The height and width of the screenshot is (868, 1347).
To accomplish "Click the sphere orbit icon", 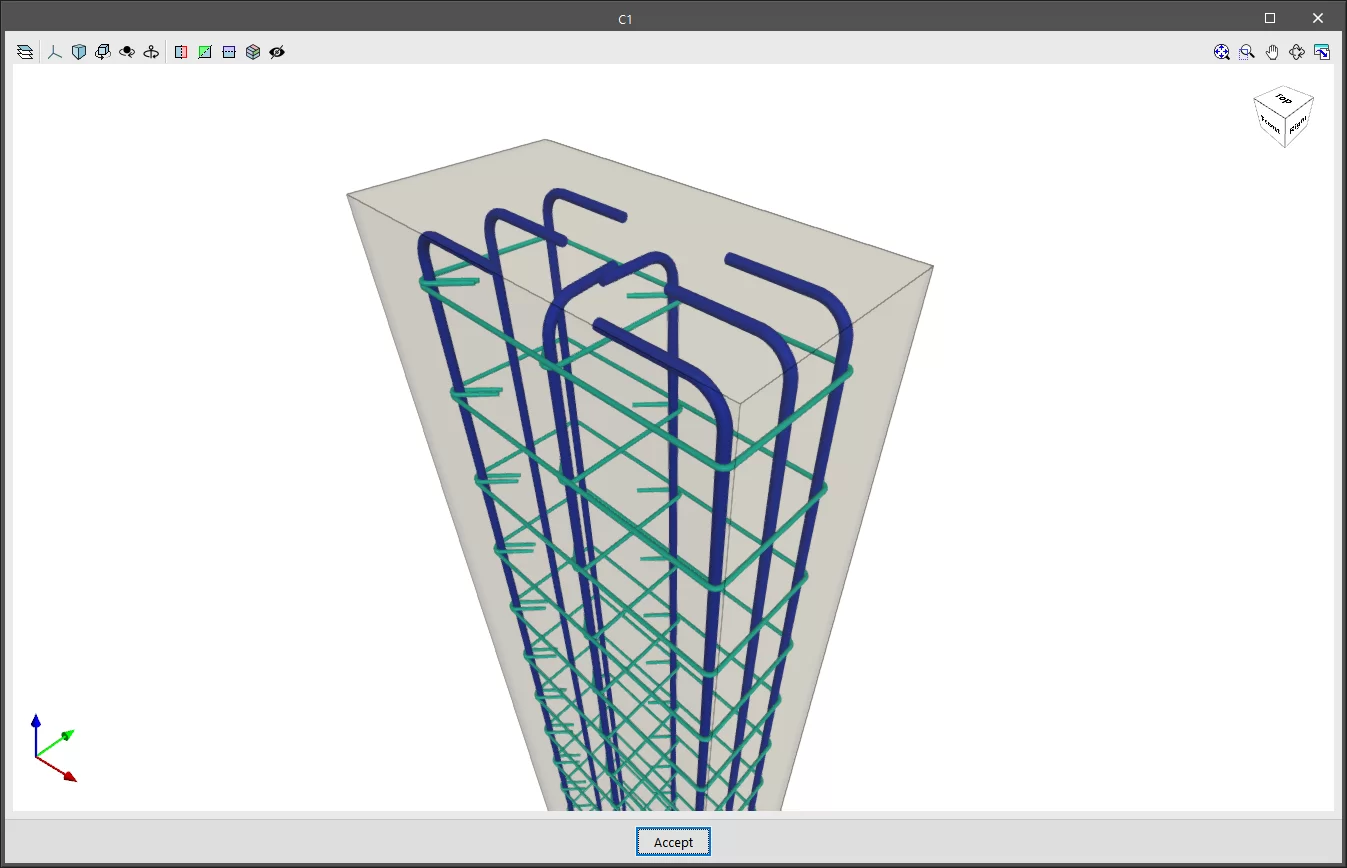I will click(127, 52).
